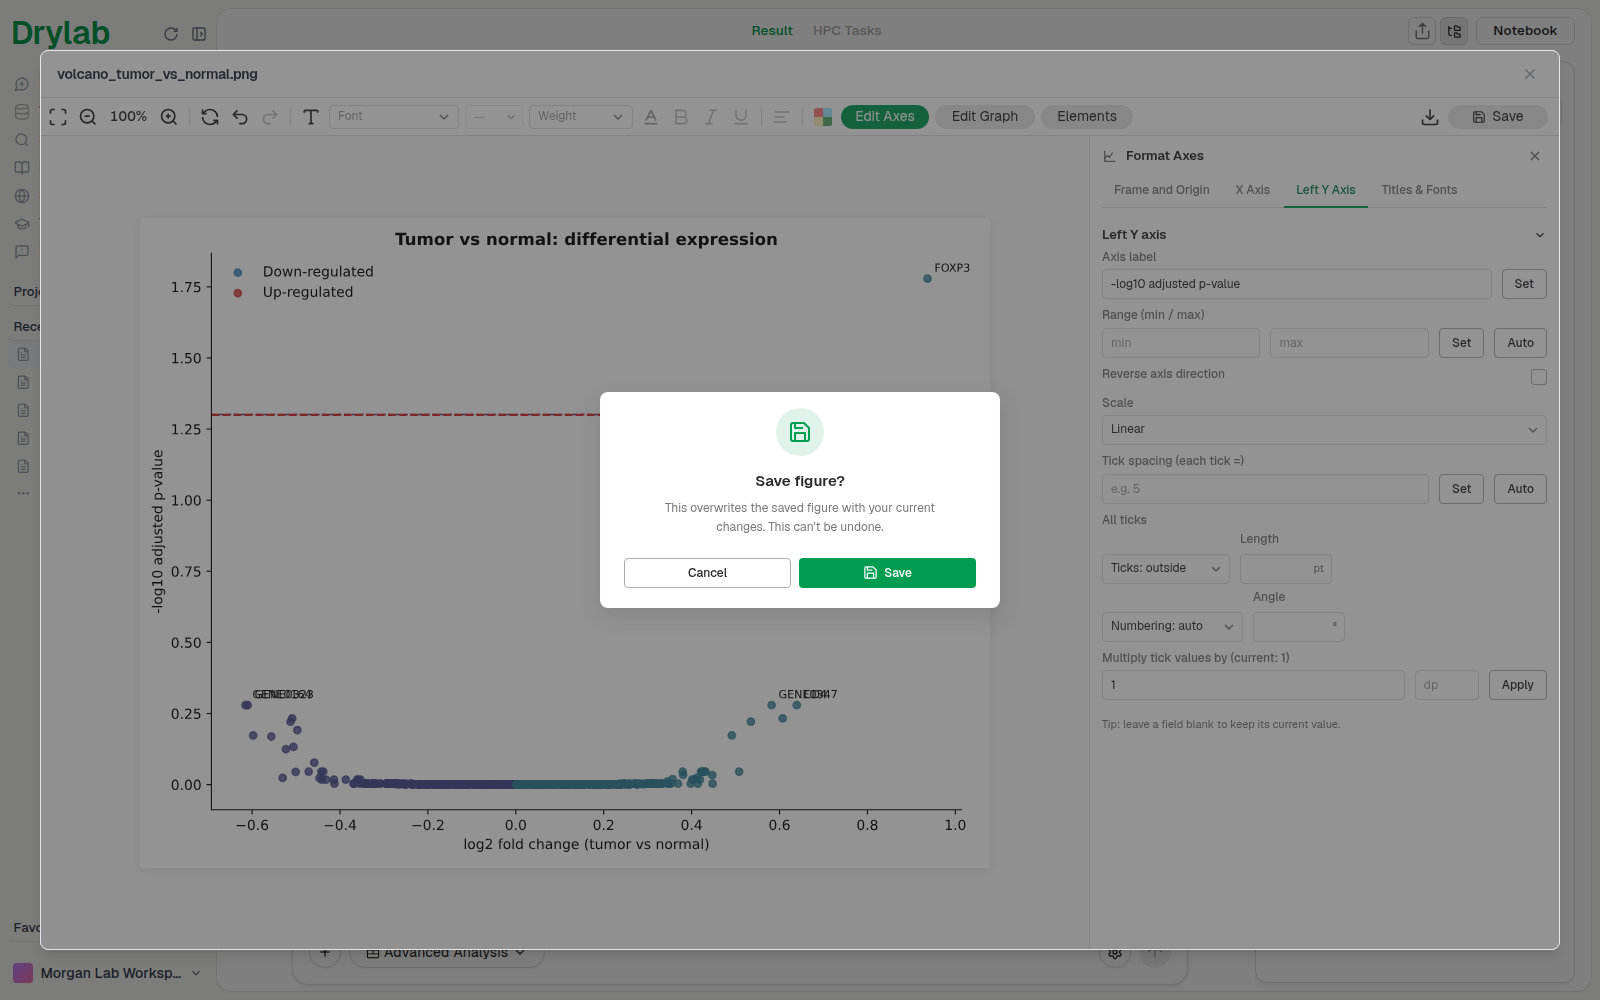Zoom out the figure view
Image resolution: width=1600 pixels, height=1000 pixels.
point(88,117)
